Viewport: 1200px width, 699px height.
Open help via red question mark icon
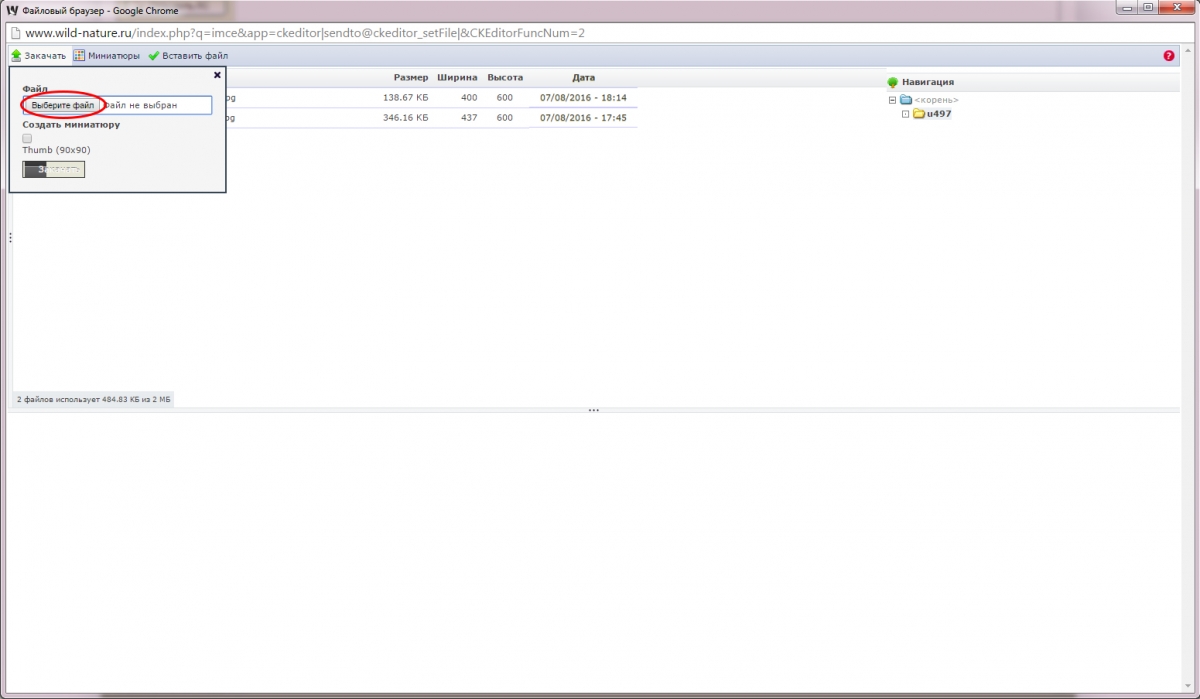pyautogui.click(x=1169, y=56)
